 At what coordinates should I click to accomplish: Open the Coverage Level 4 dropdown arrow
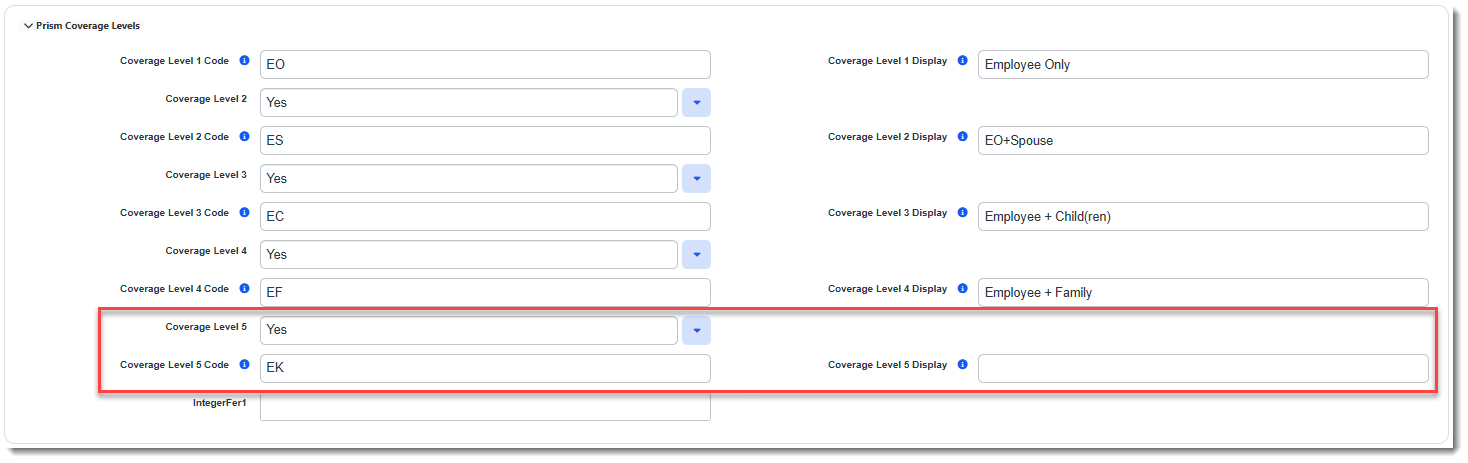[696, 255]
